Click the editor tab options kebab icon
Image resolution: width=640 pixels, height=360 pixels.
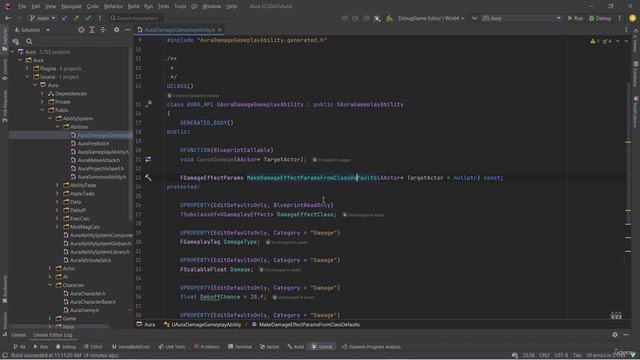click(626, 30)
